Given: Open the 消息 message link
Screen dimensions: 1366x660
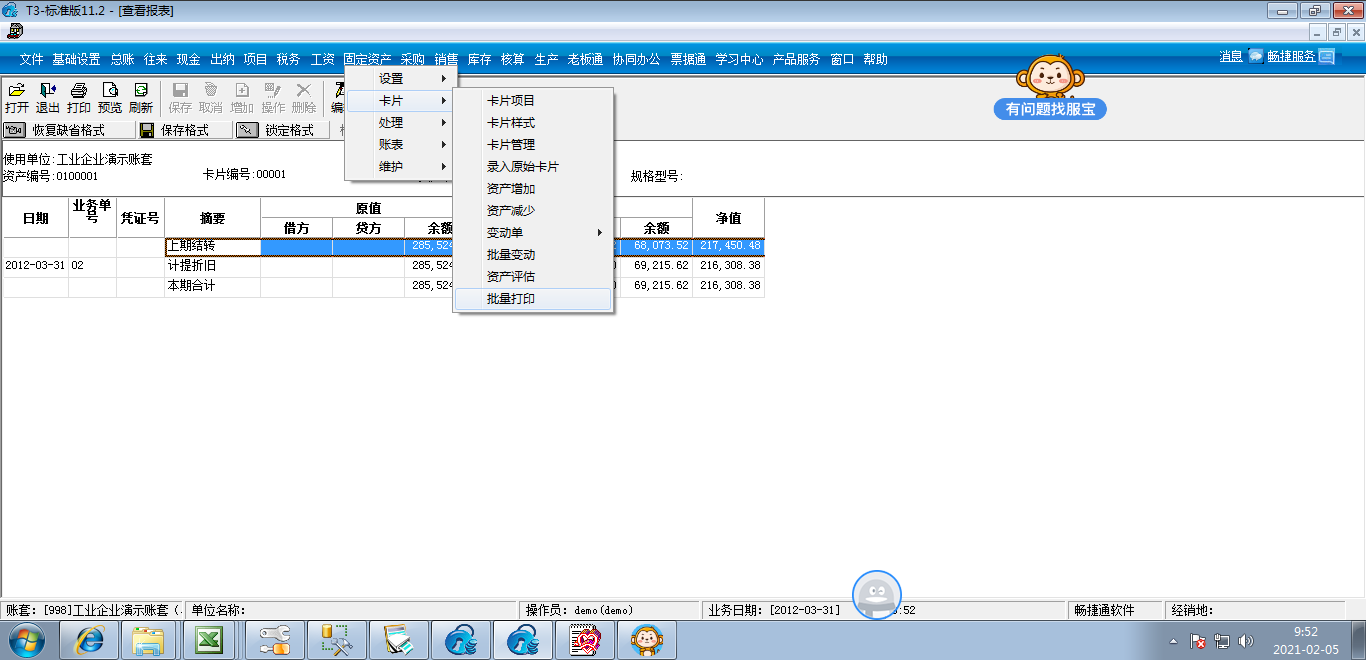Looking at the screenshot, I should 1231,57.
